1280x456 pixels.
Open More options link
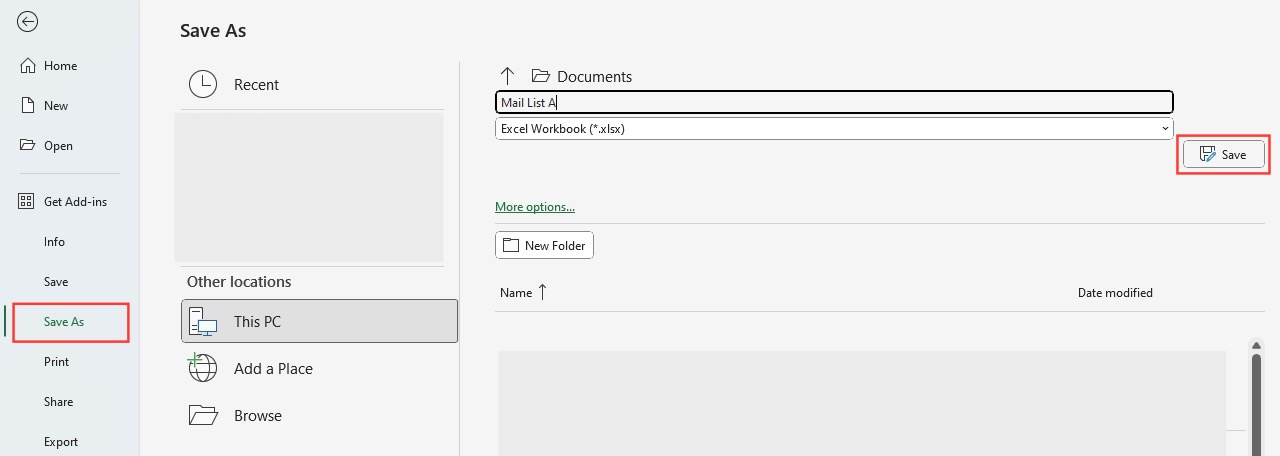point(535,207)
